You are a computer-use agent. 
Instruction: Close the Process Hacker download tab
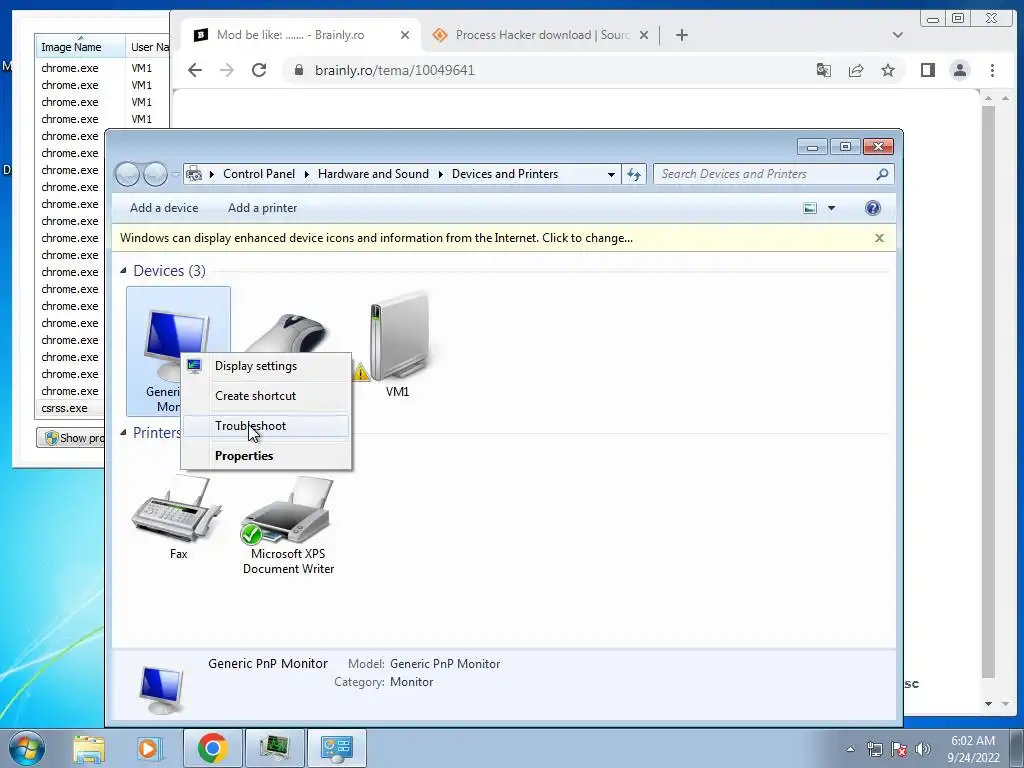coord(644,35)
